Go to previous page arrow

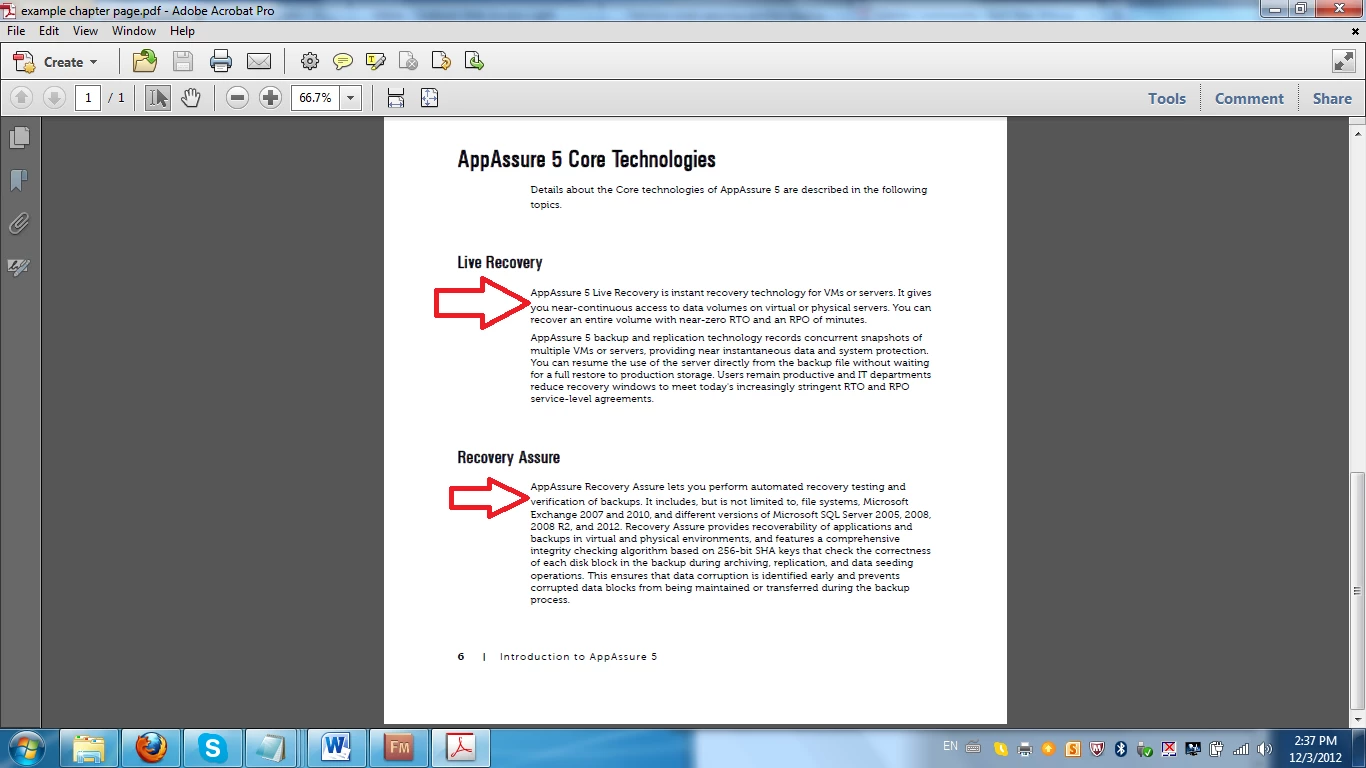(21, 98)
